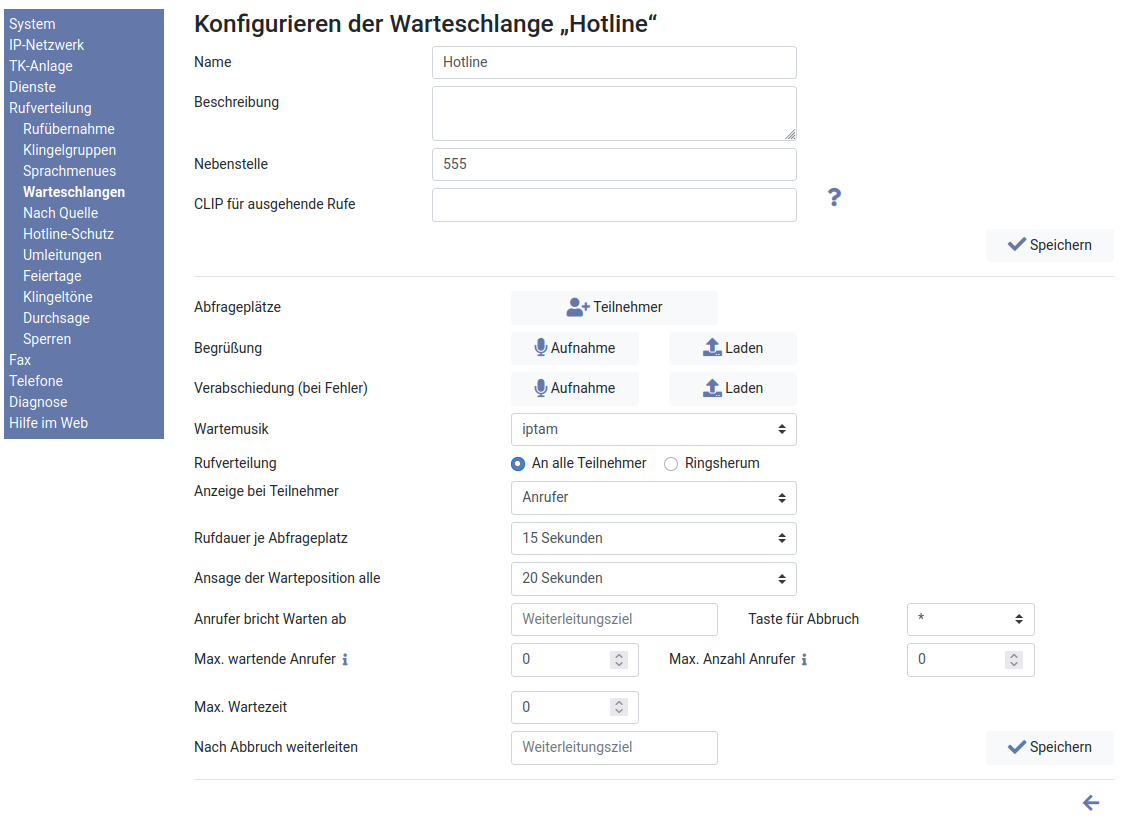The image size is (1130, 820).
Task: Open the Taste für Abbruch dropdown
Action: (x=970, y=619)
